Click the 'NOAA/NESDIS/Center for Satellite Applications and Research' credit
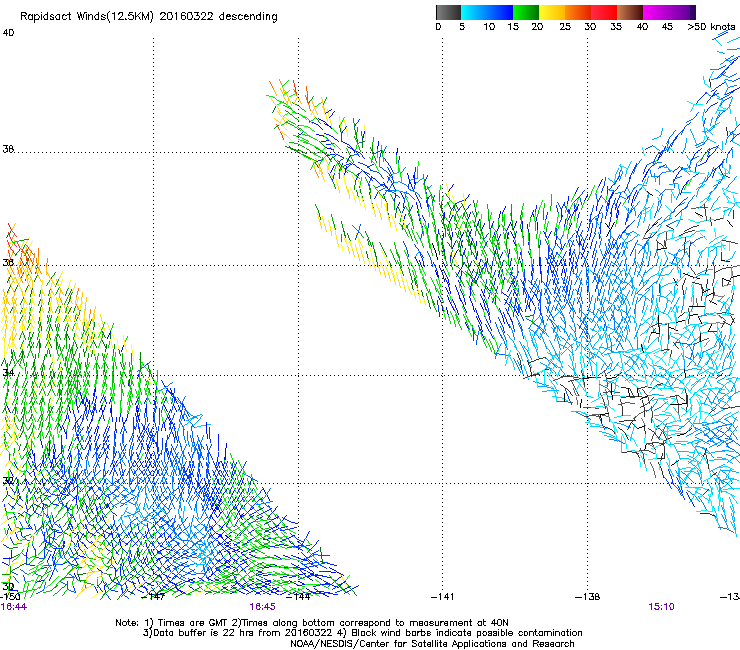 (432, 644)
